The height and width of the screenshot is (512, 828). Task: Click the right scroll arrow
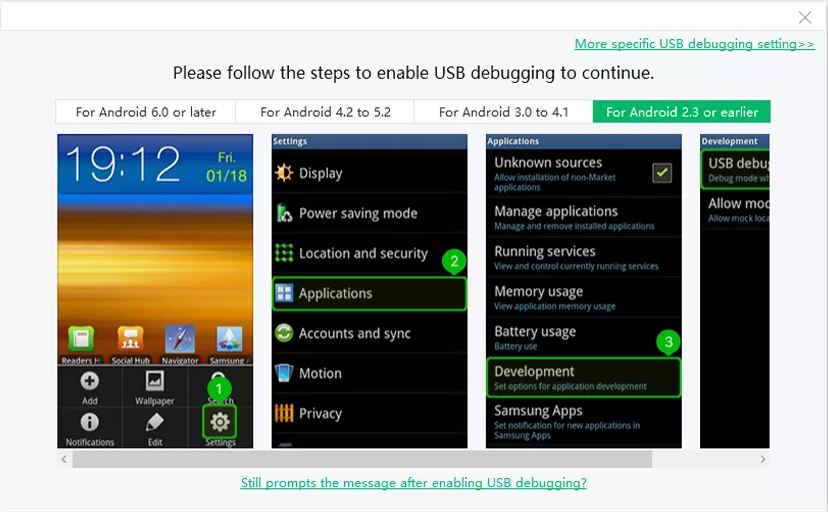[763, 459]
